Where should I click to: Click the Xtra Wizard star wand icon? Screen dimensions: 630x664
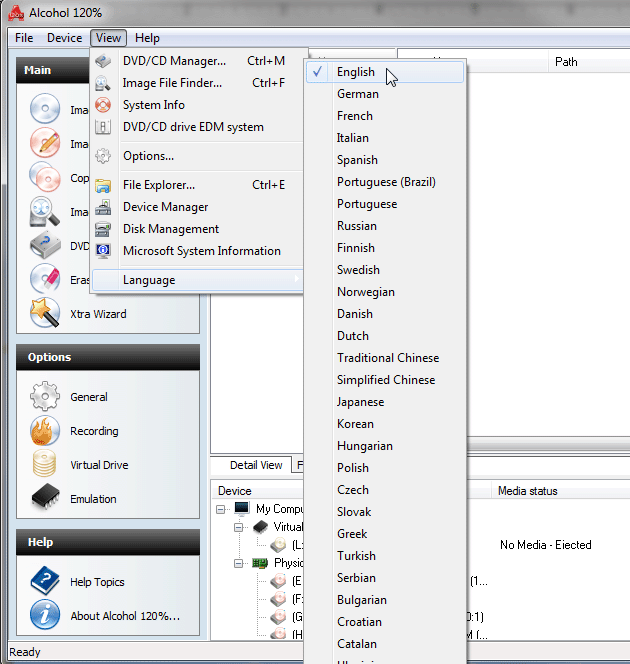tap(45, 313)
